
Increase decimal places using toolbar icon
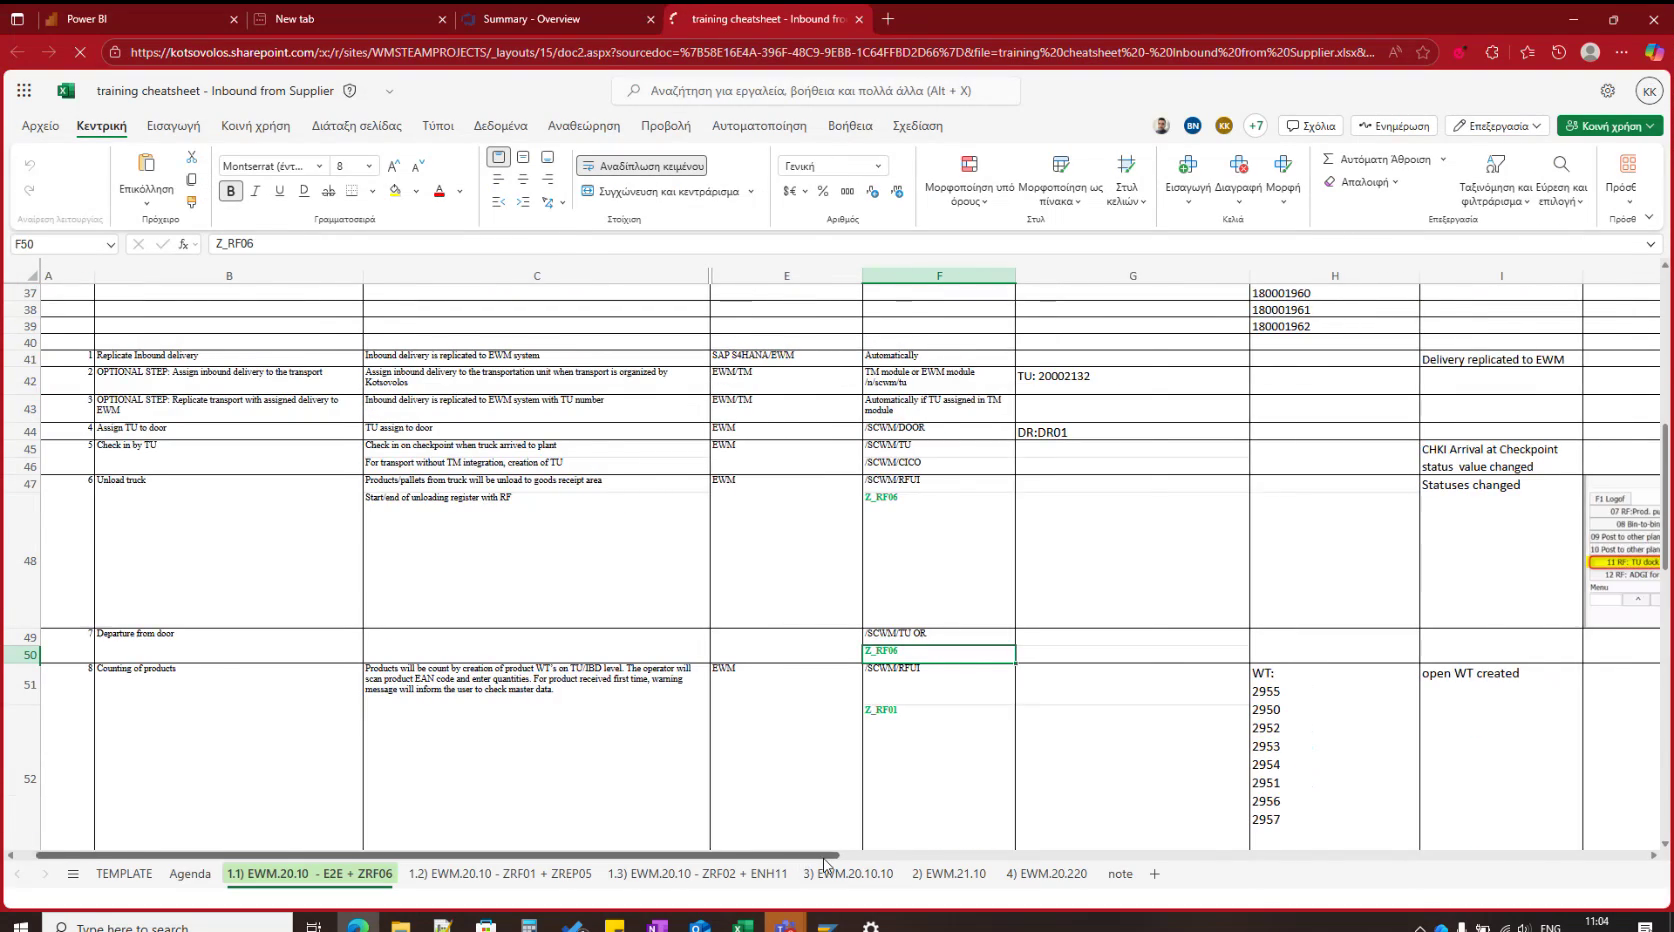click(871, 191)
